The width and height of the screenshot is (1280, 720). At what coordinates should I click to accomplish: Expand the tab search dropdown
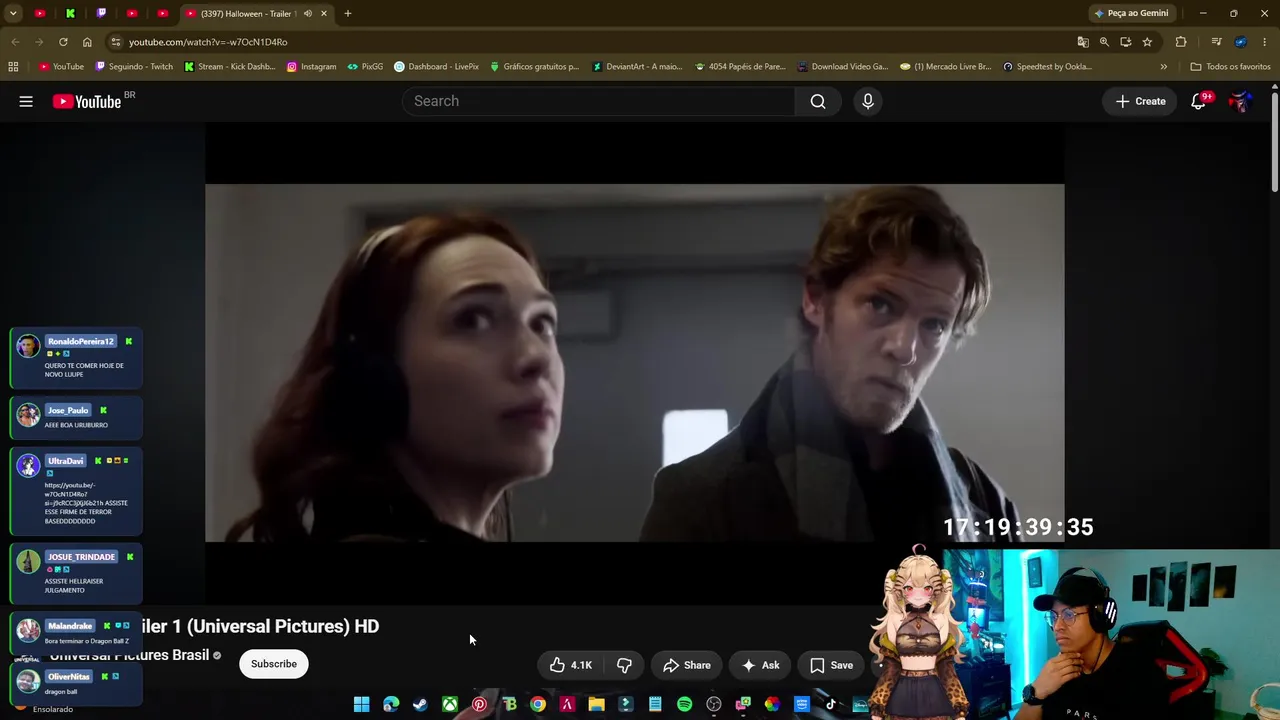(x=13, y=14)
